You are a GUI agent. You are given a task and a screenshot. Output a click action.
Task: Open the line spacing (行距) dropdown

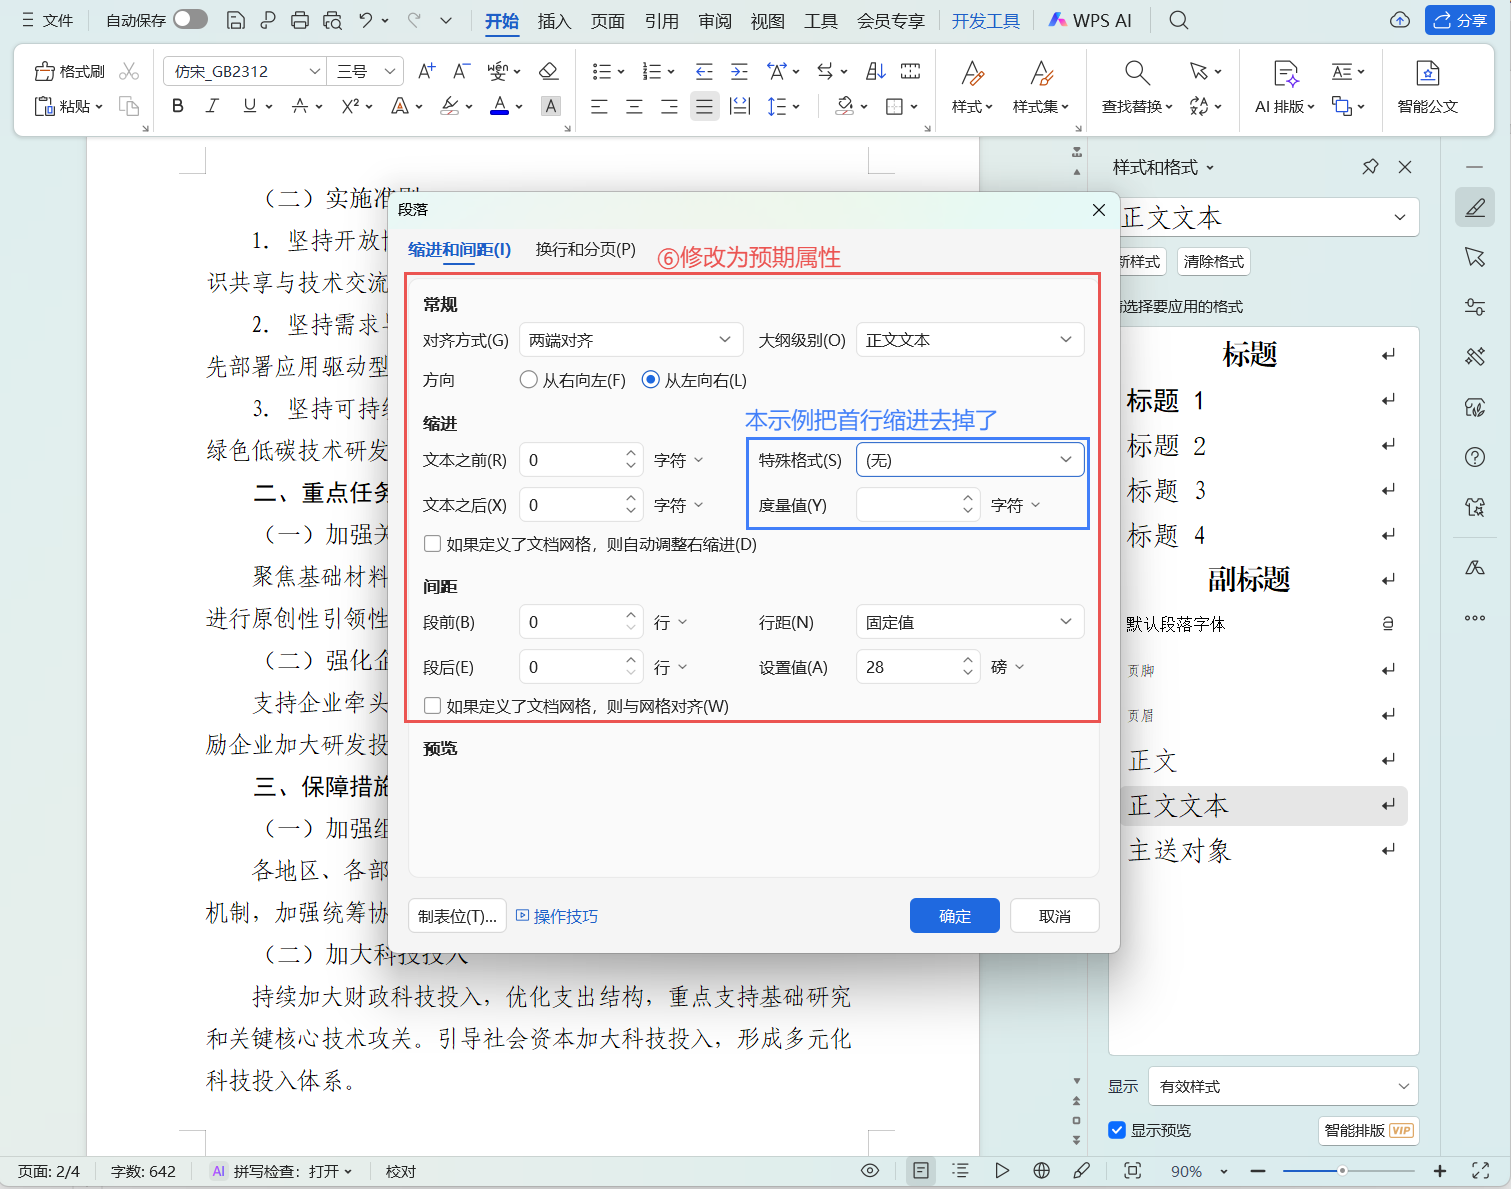[x=969, y=622]
